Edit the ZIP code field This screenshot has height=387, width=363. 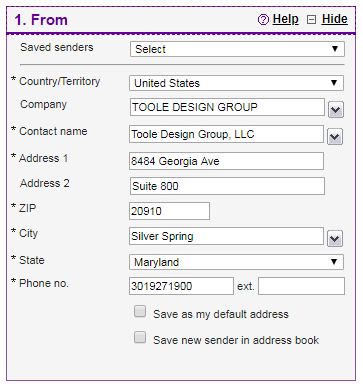point(169,211)
